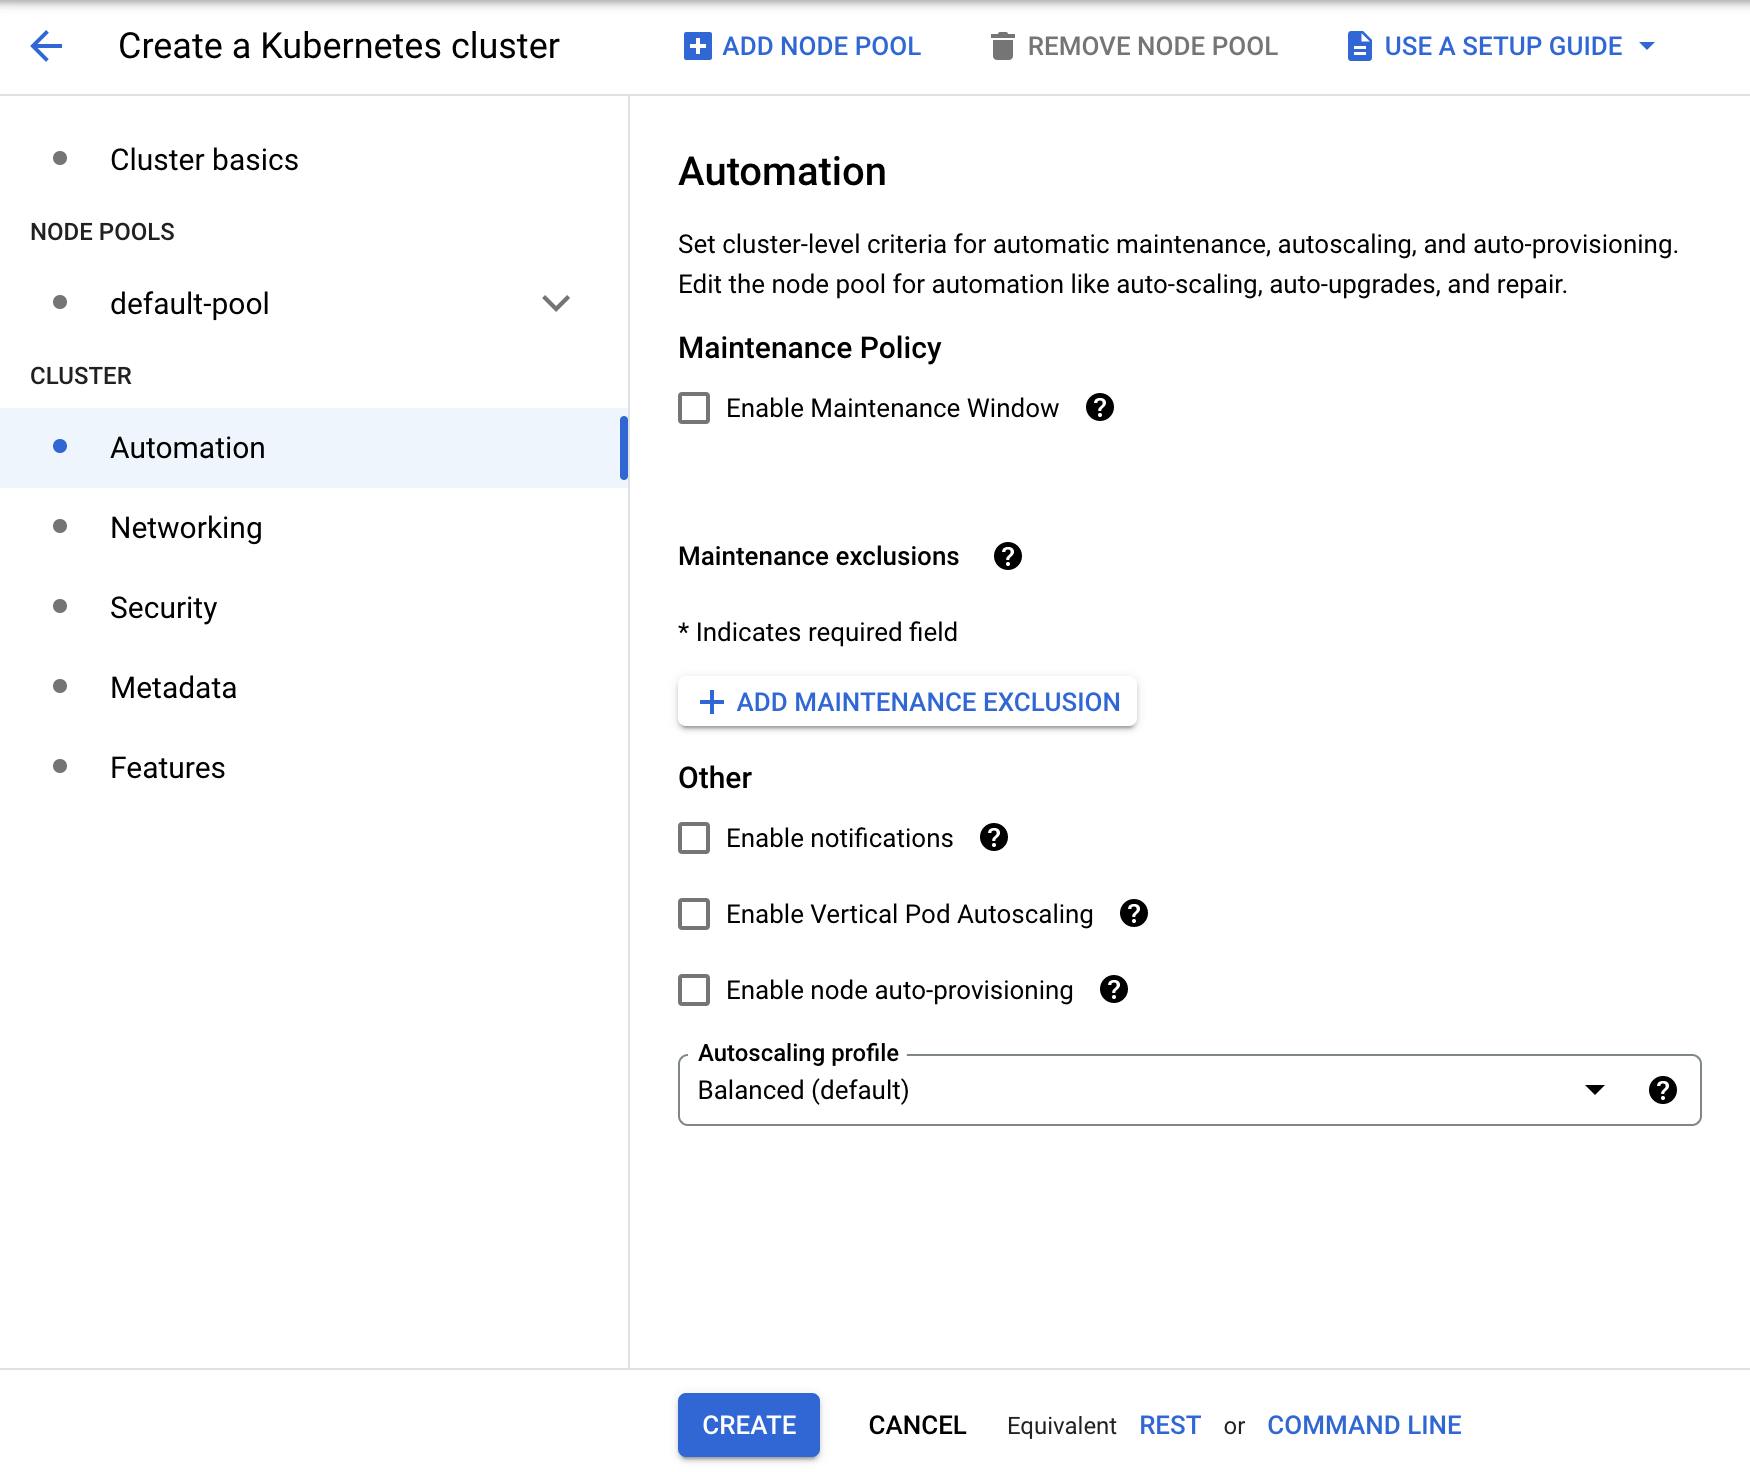Go to the Networking section

click(x=186, y=527)
